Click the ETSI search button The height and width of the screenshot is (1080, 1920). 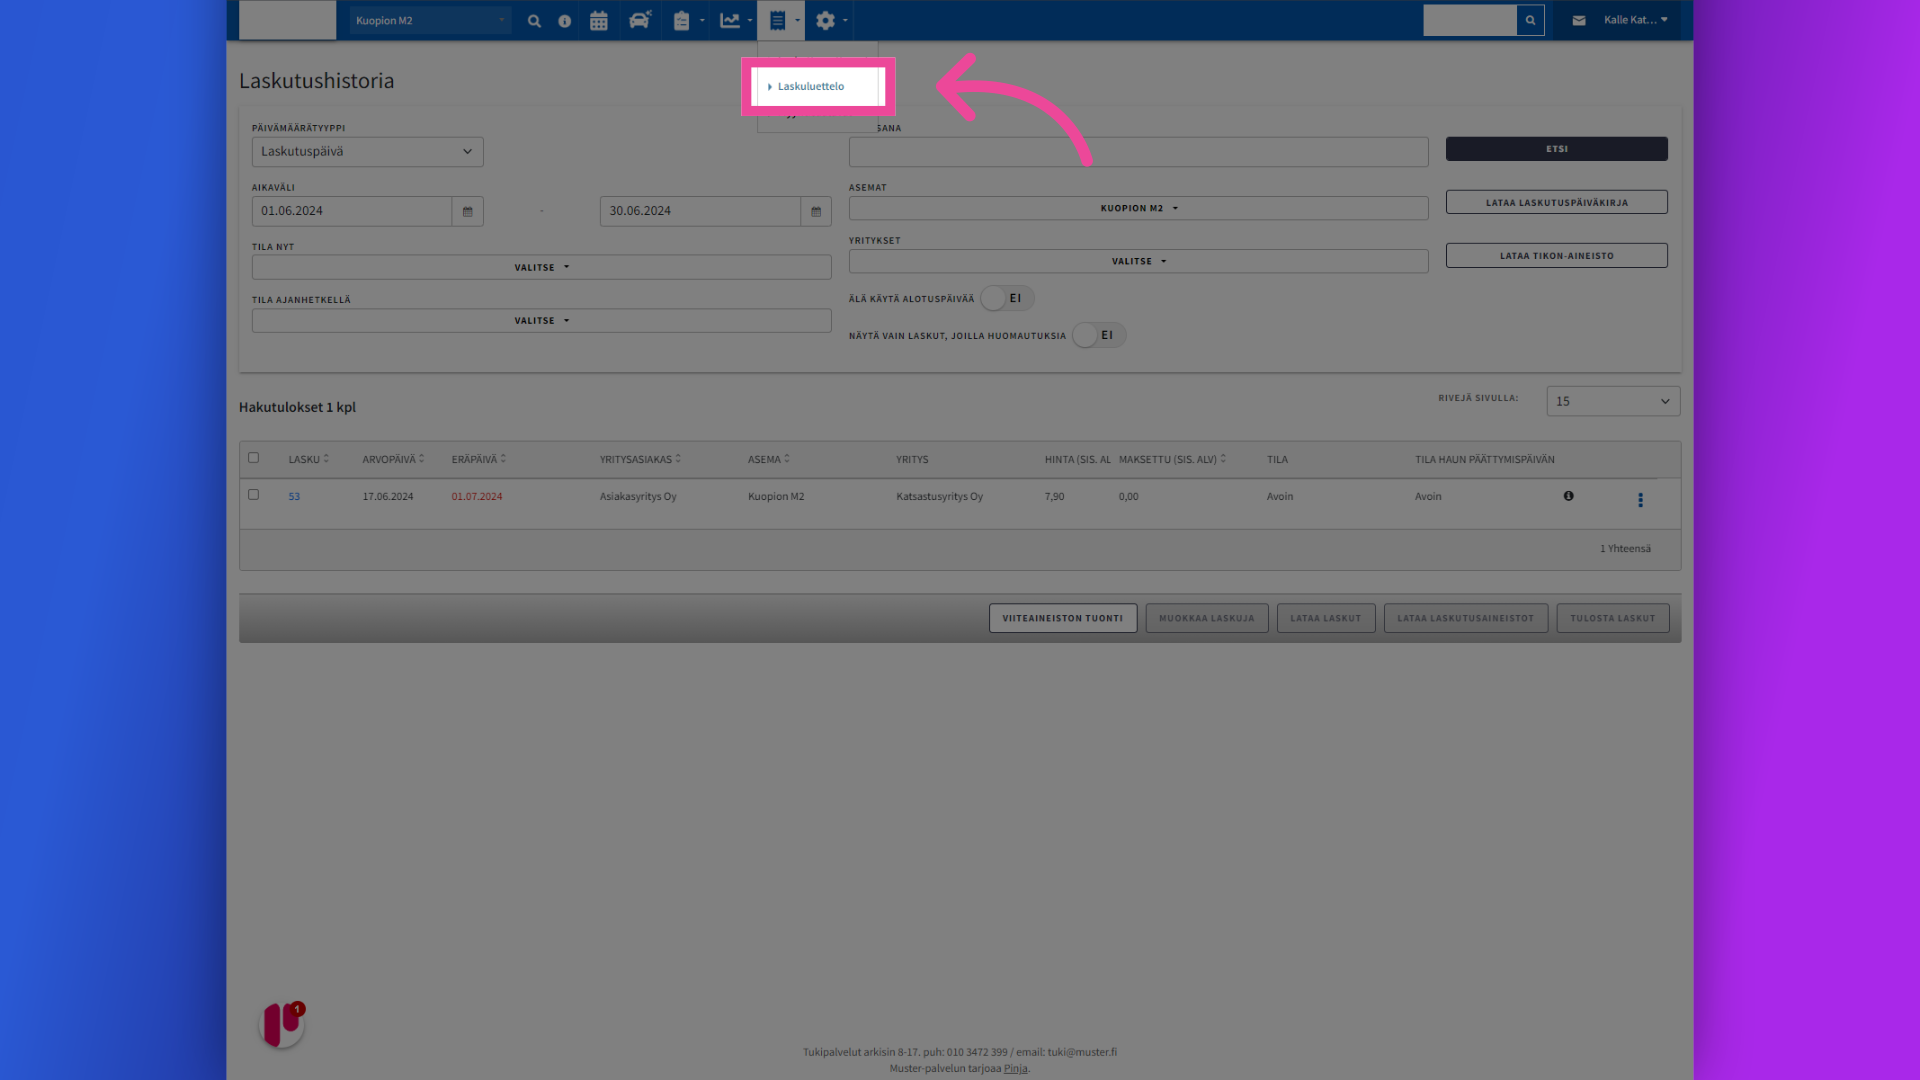[x=1556, y=149]
